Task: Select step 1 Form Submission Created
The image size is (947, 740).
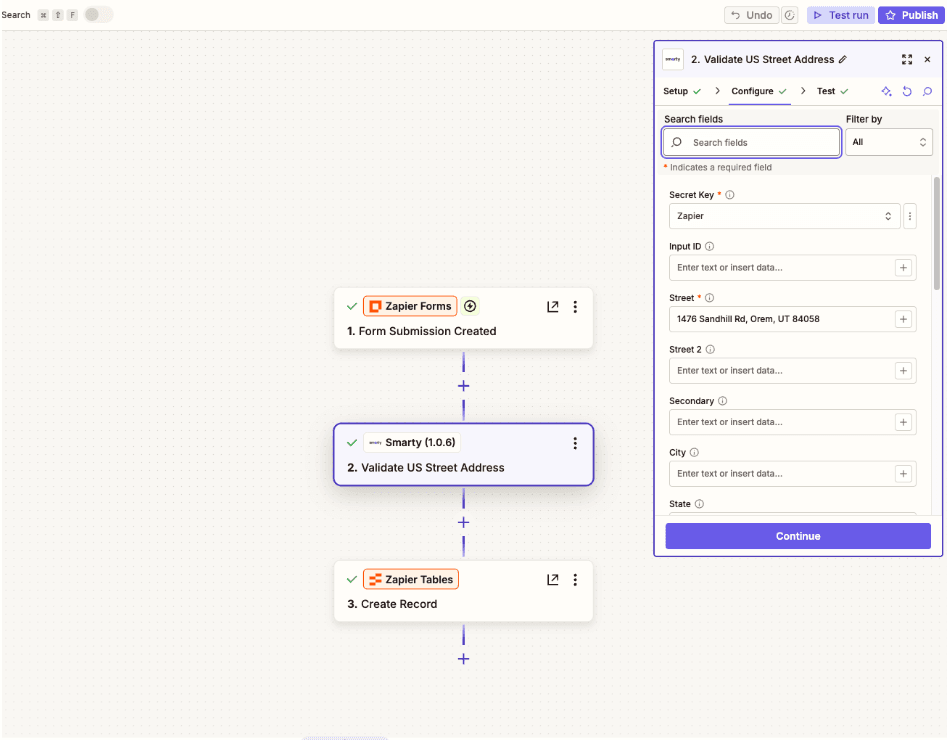Action: click(463, 319)
